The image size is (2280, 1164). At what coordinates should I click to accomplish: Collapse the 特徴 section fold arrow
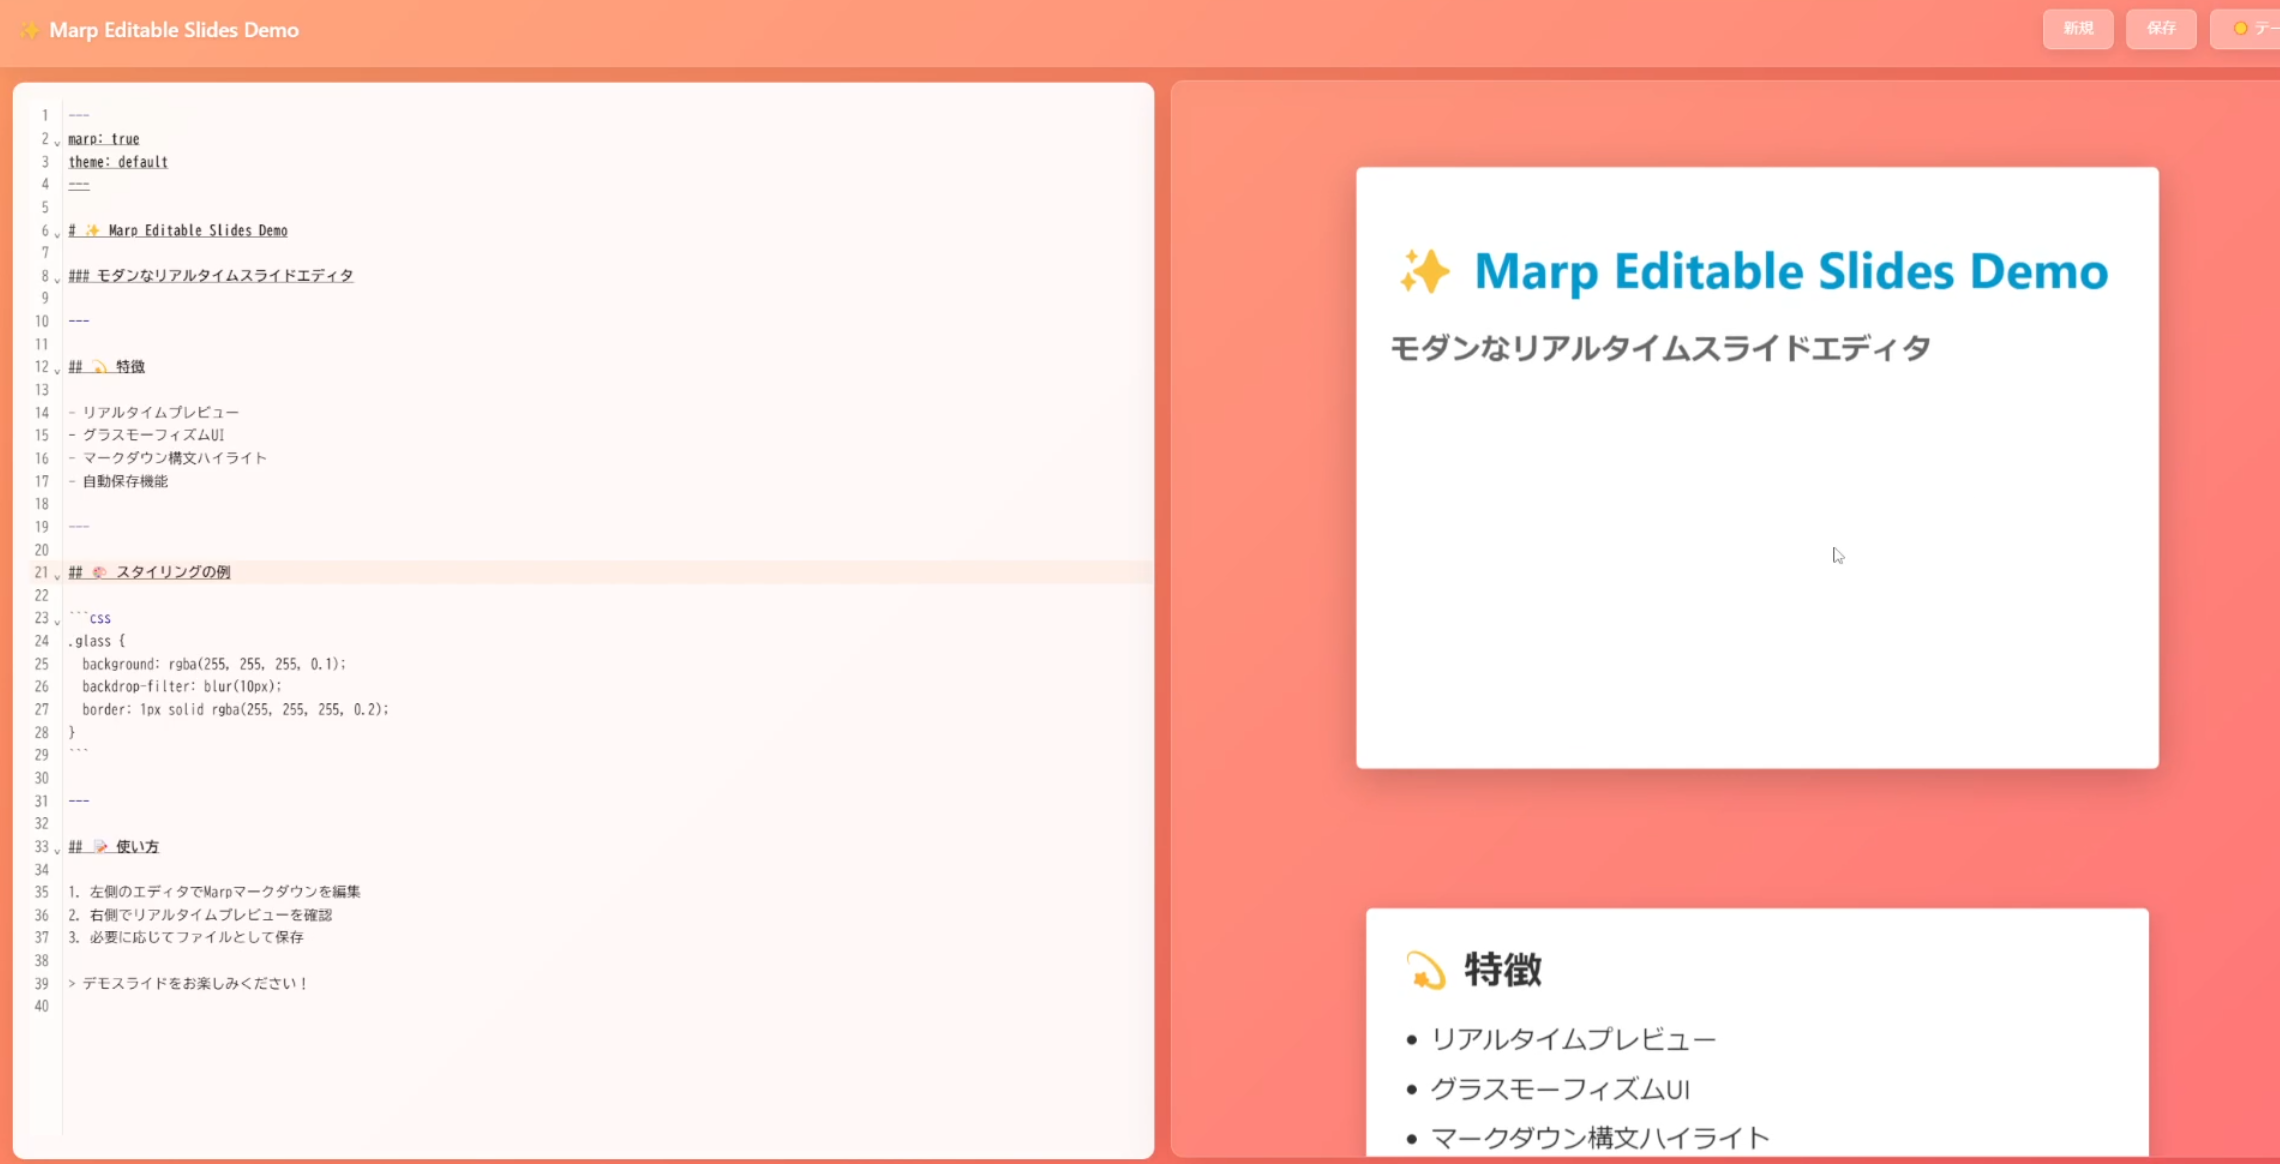[x=57, y=370]
